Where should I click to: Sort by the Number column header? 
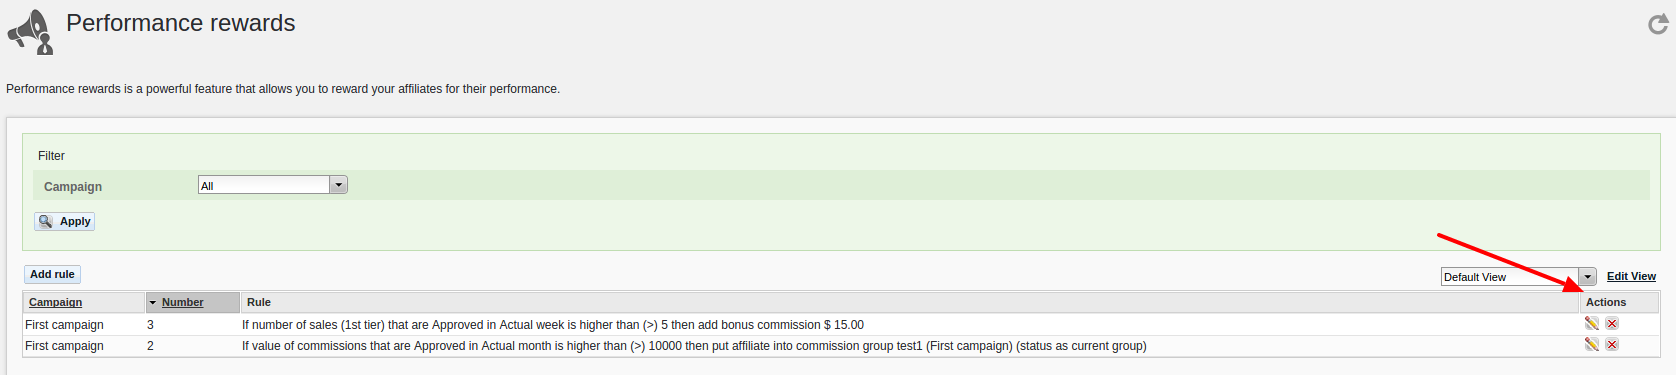point(182,302)
